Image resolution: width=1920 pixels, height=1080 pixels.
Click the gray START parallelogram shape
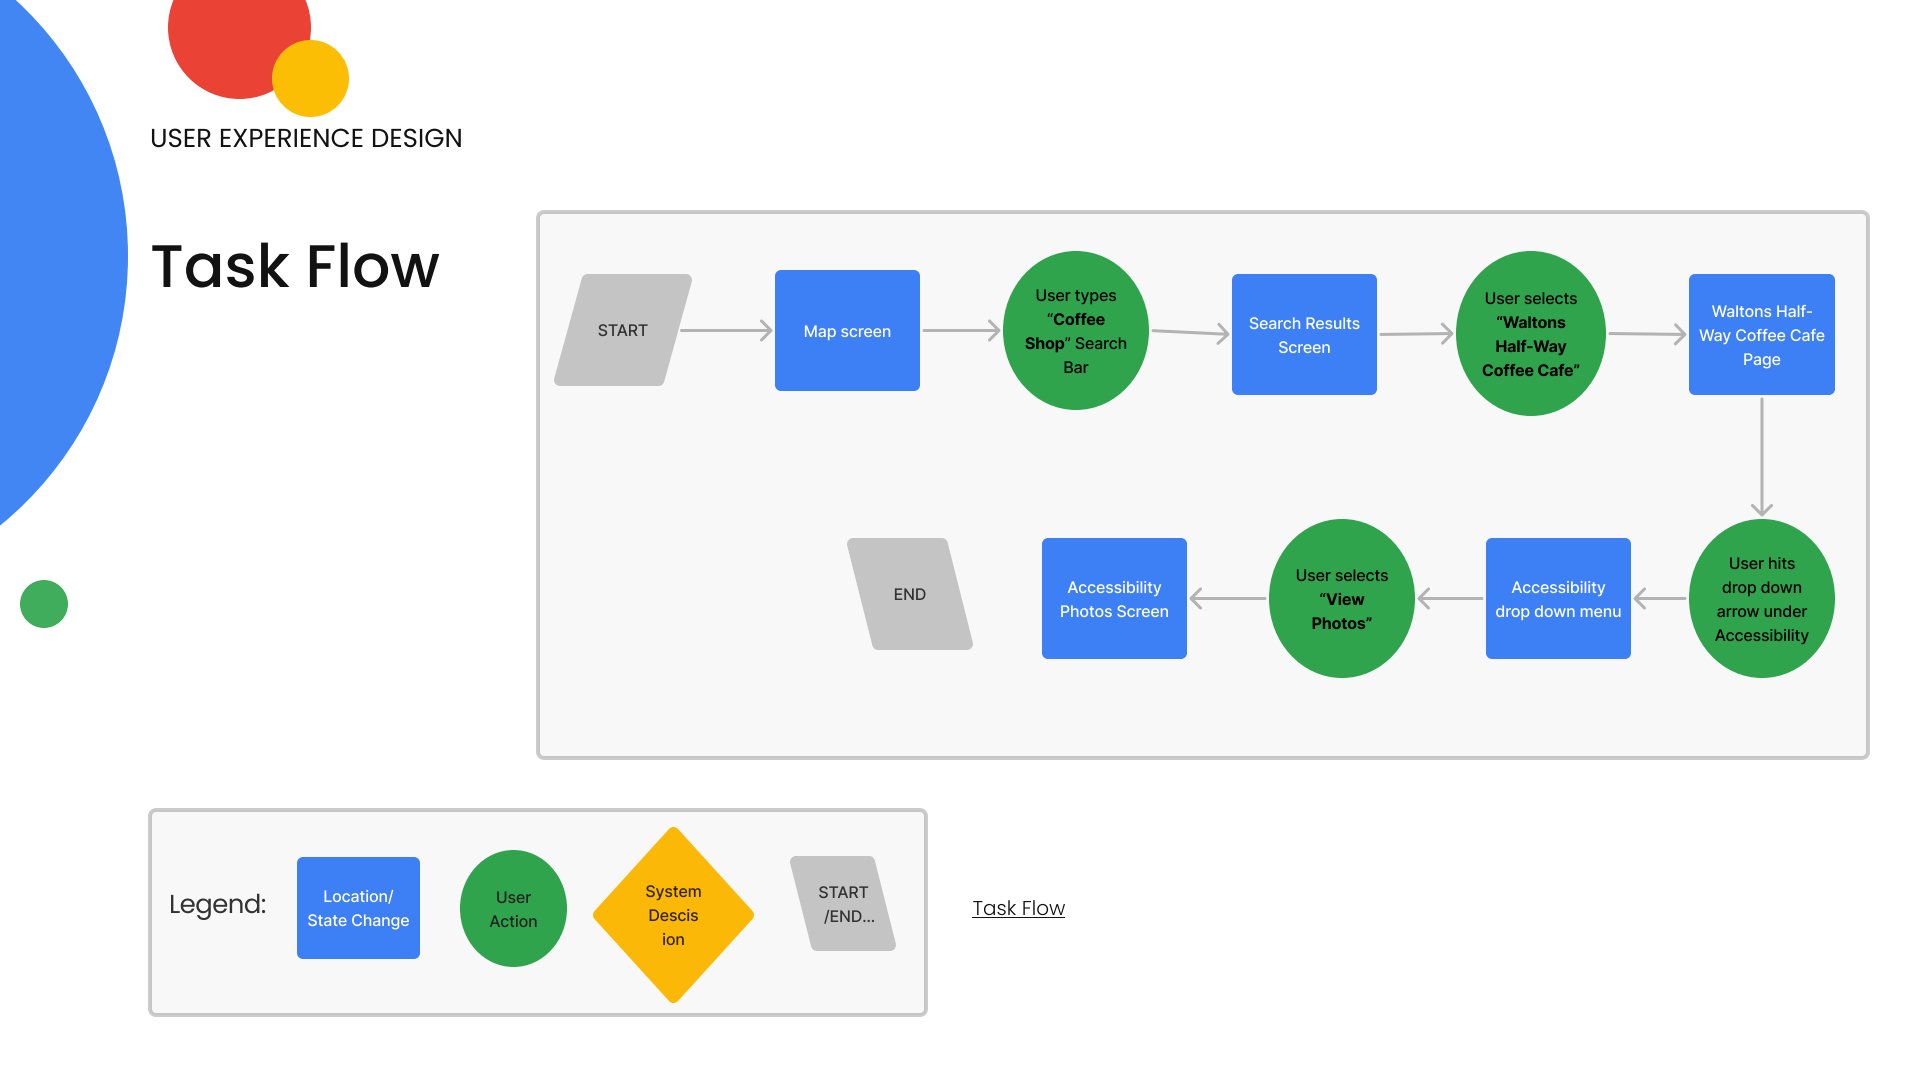click(622, 330)
